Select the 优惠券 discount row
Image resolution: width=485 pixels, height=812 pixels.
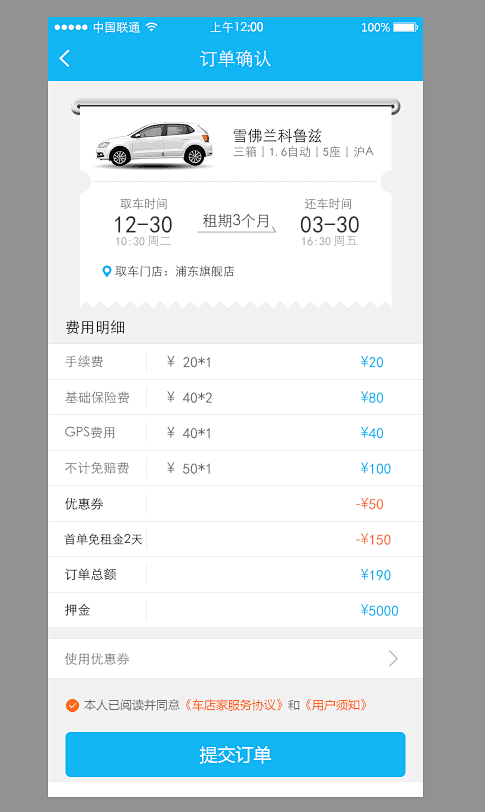coord(236,503)
